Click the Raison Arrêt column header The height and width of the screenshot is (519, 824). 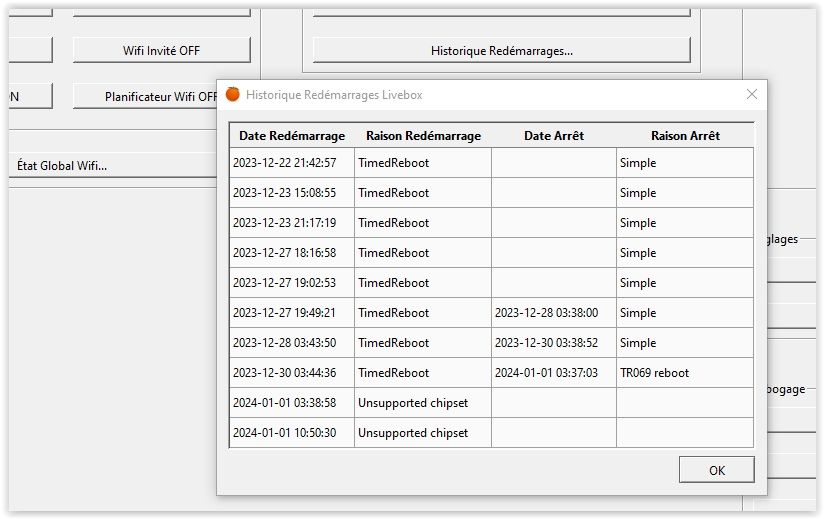point(685,136)
